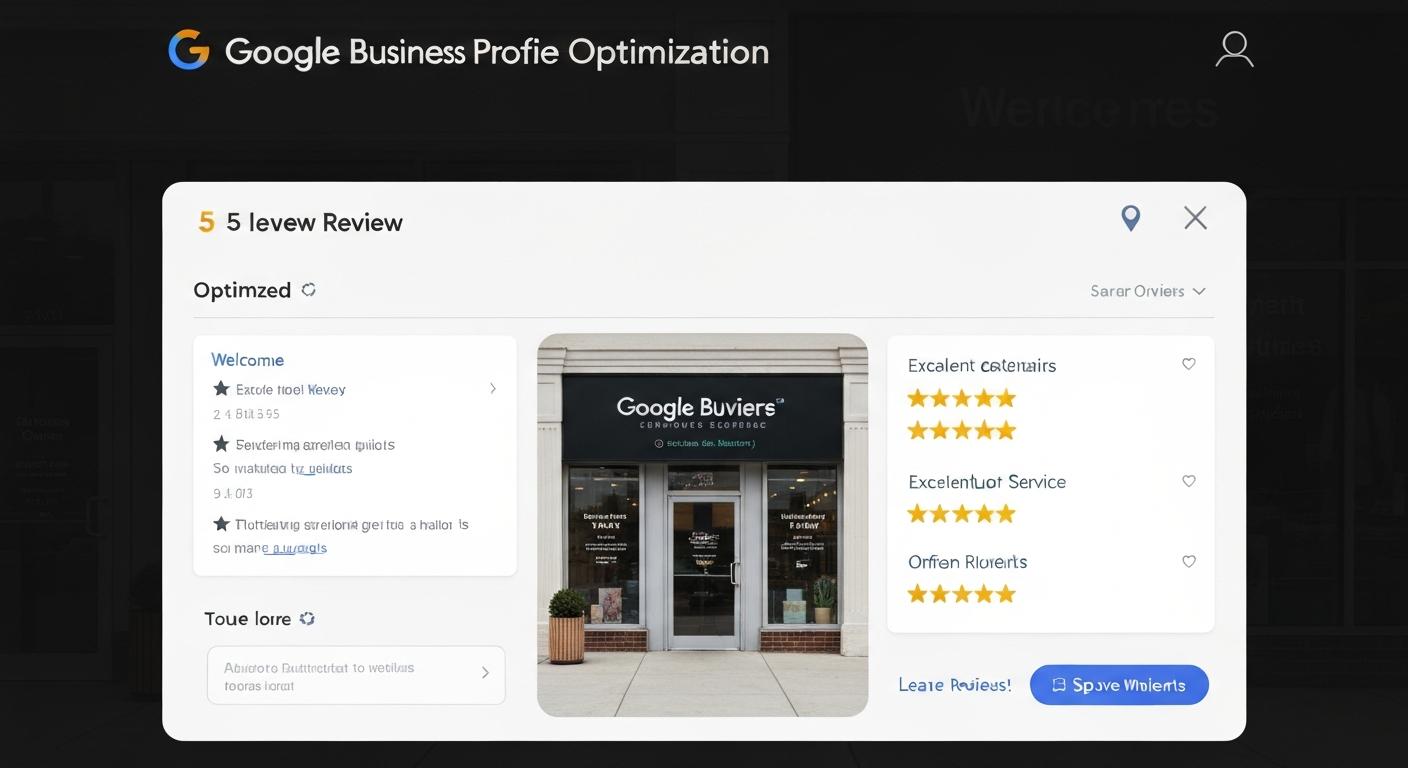Click the Google G logo
This screenshot has width=1408, height=768.
click(x=189, y=50)
